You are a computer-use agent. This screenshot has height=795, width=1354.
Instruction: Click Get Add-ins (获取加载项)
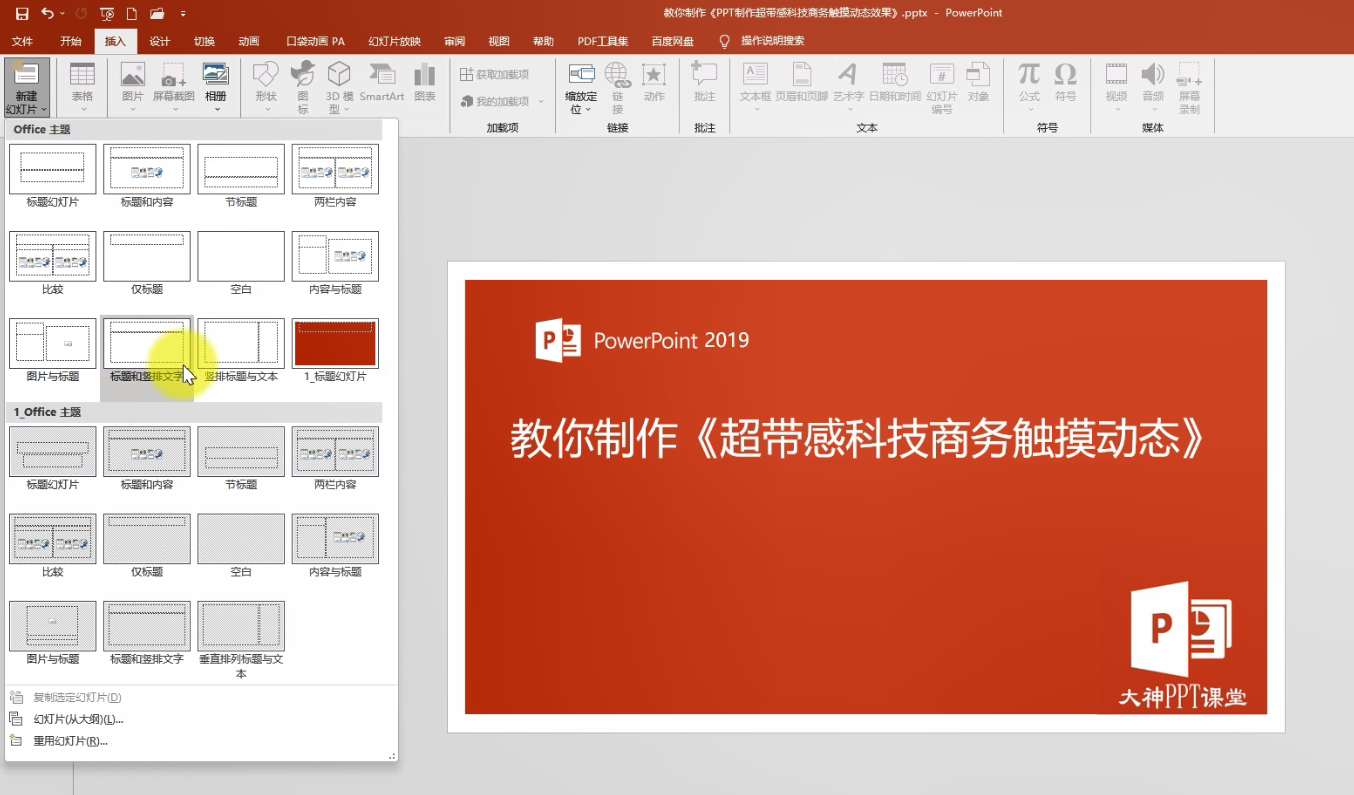[495, 75]
